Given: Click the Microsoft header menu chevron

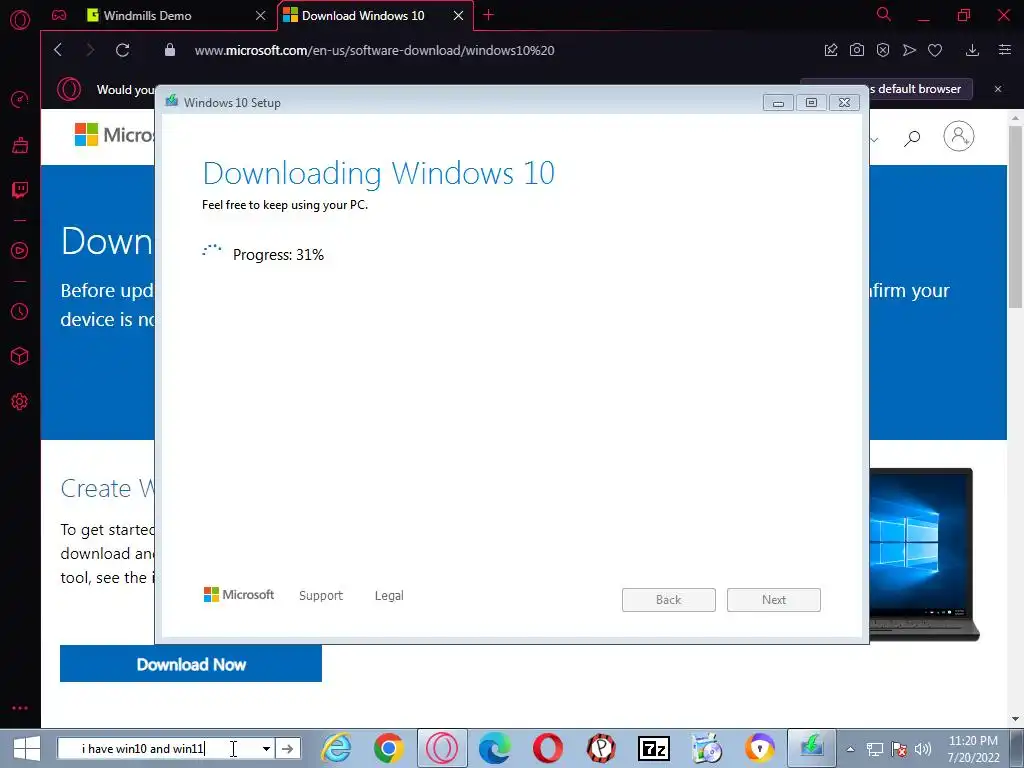Looking at the screenshot, I should click(874, 139).
